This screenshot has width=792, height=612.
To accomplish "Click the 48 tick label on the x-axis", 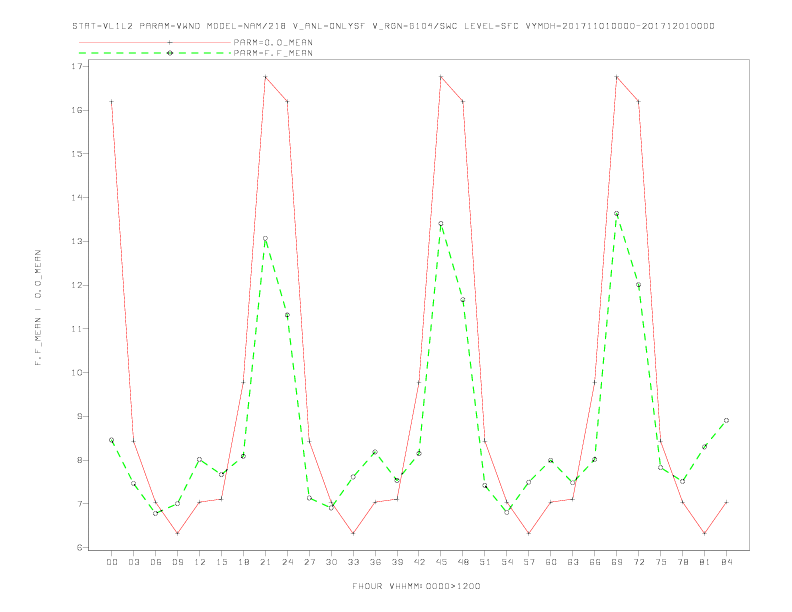I will [463, 562].
